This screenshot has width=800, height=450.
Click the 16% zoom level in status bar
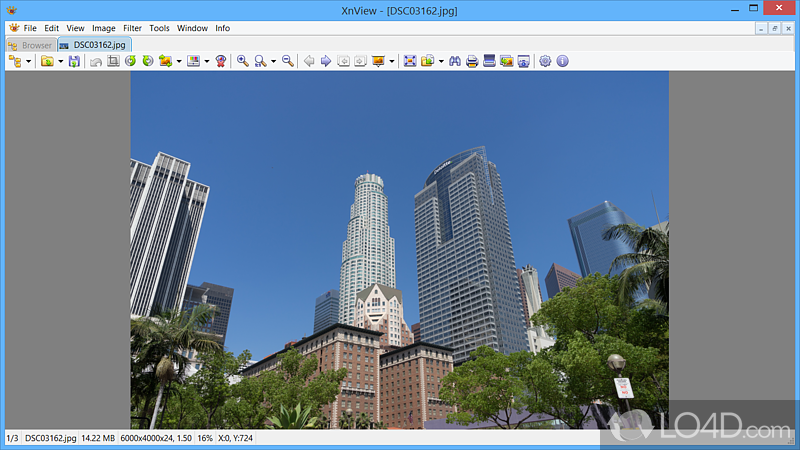204,438
